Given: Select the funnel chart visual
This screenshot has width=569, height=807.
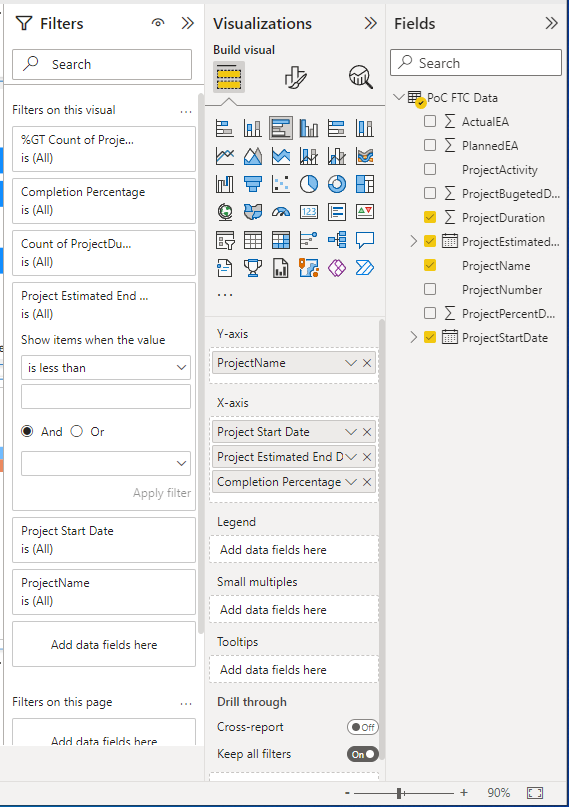Looking at the screenshot, I should [253, 184].
